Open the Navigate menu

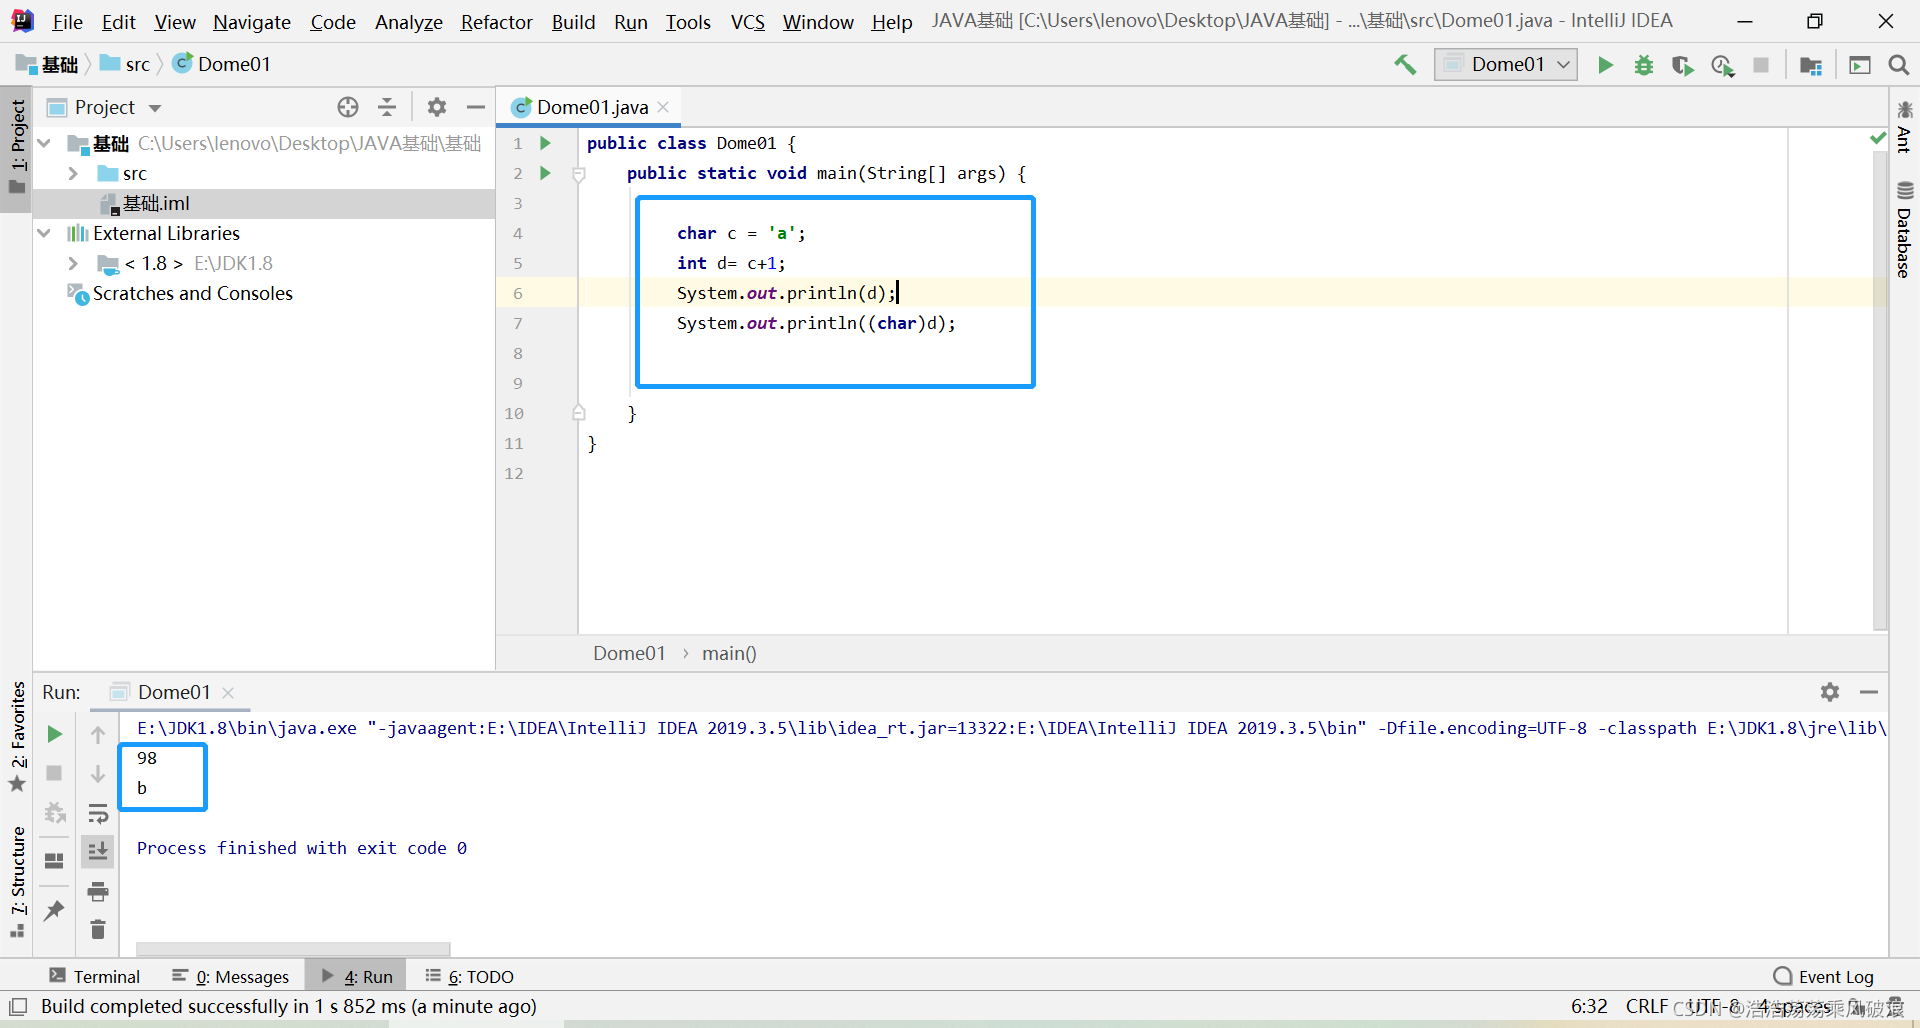pyautogui.click(x=252, y=22)
